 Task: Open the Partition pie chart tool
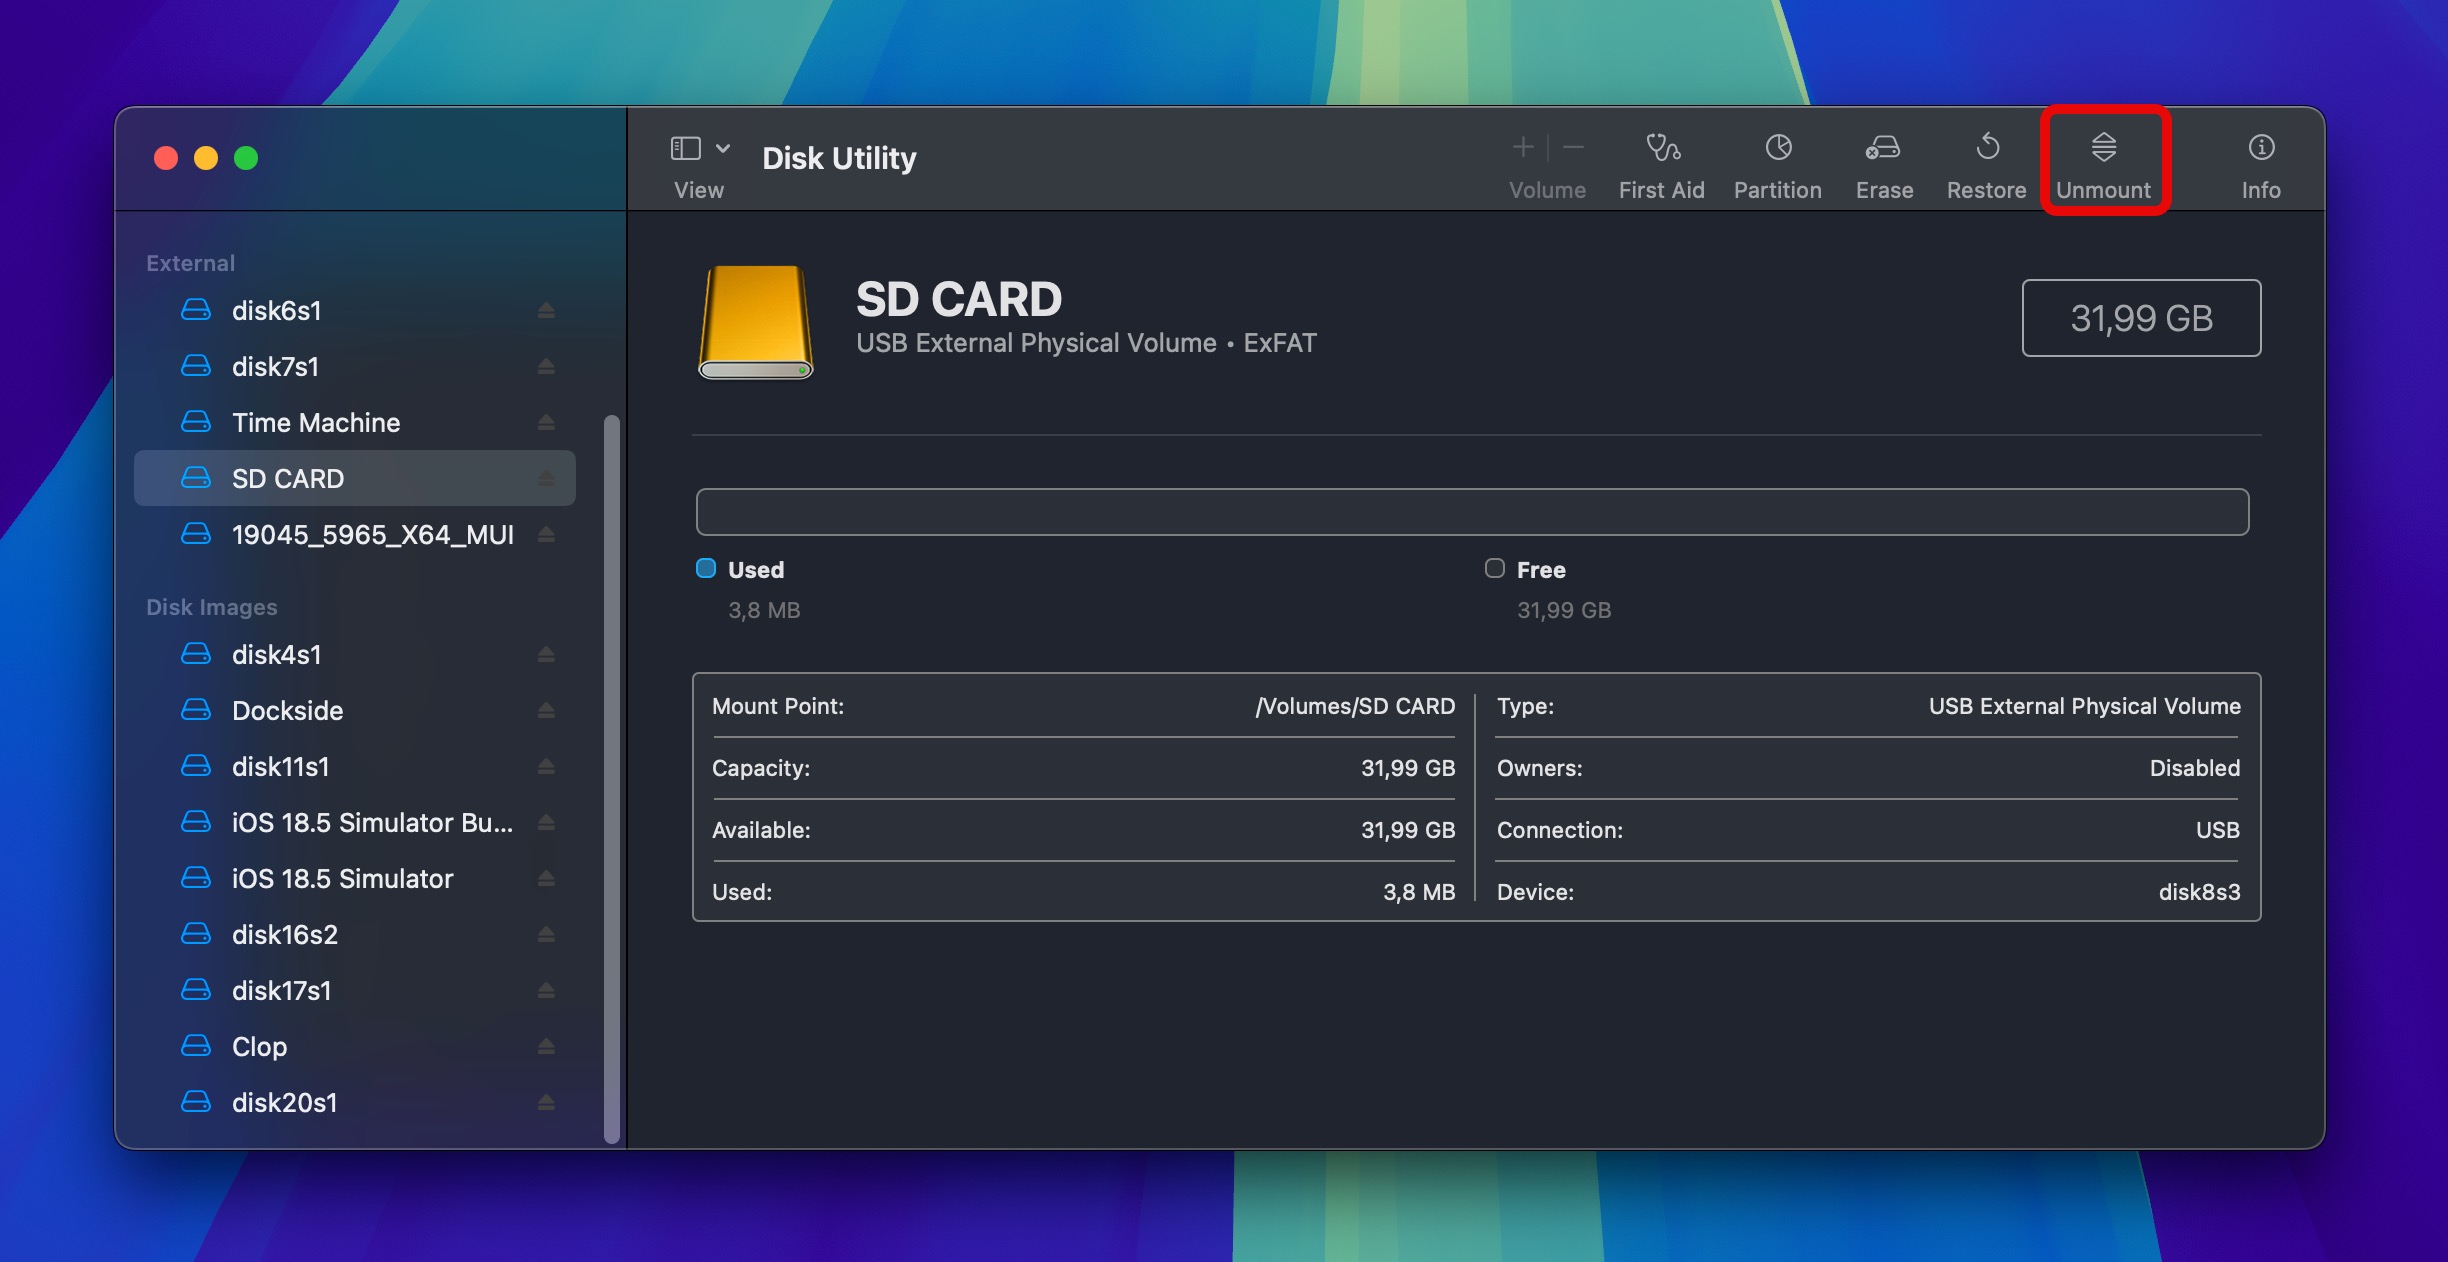pyautogui.click(x=1778, y=148)
